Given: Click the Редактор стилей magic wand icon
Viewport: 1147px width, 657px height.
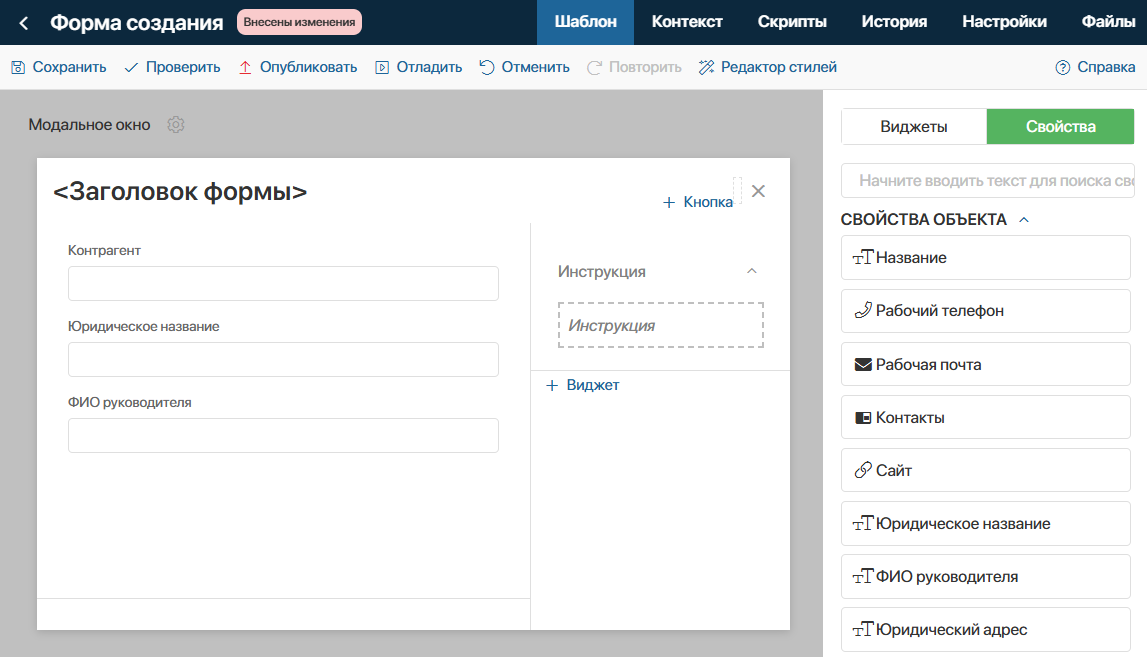Looking at the screenshot, I should tap(706, 67).
